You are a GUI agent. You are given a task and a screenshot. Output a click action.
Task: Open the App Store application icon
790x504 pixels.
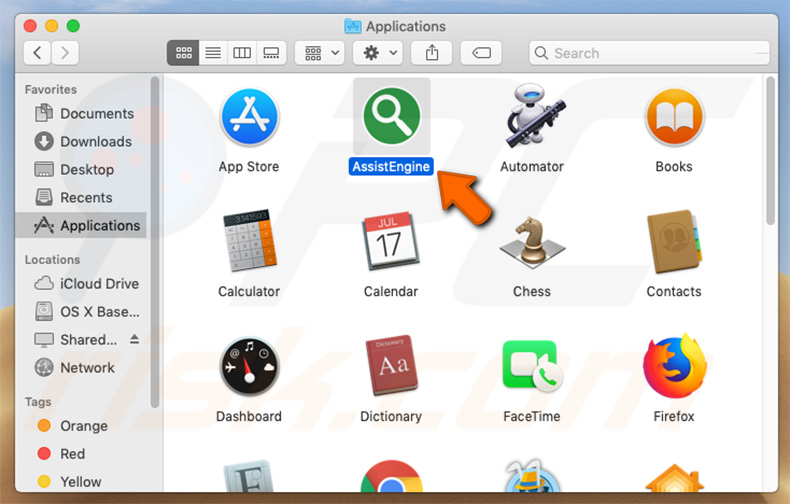point(249,117)
